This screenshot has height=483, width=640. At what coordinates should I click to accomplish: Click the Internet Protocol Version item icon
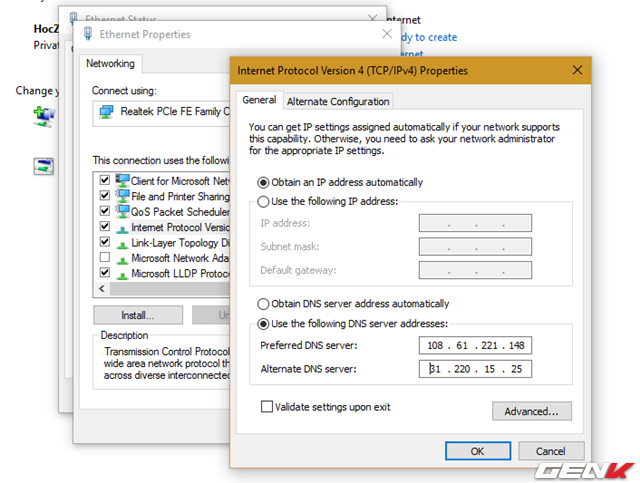tap(122, 227)
